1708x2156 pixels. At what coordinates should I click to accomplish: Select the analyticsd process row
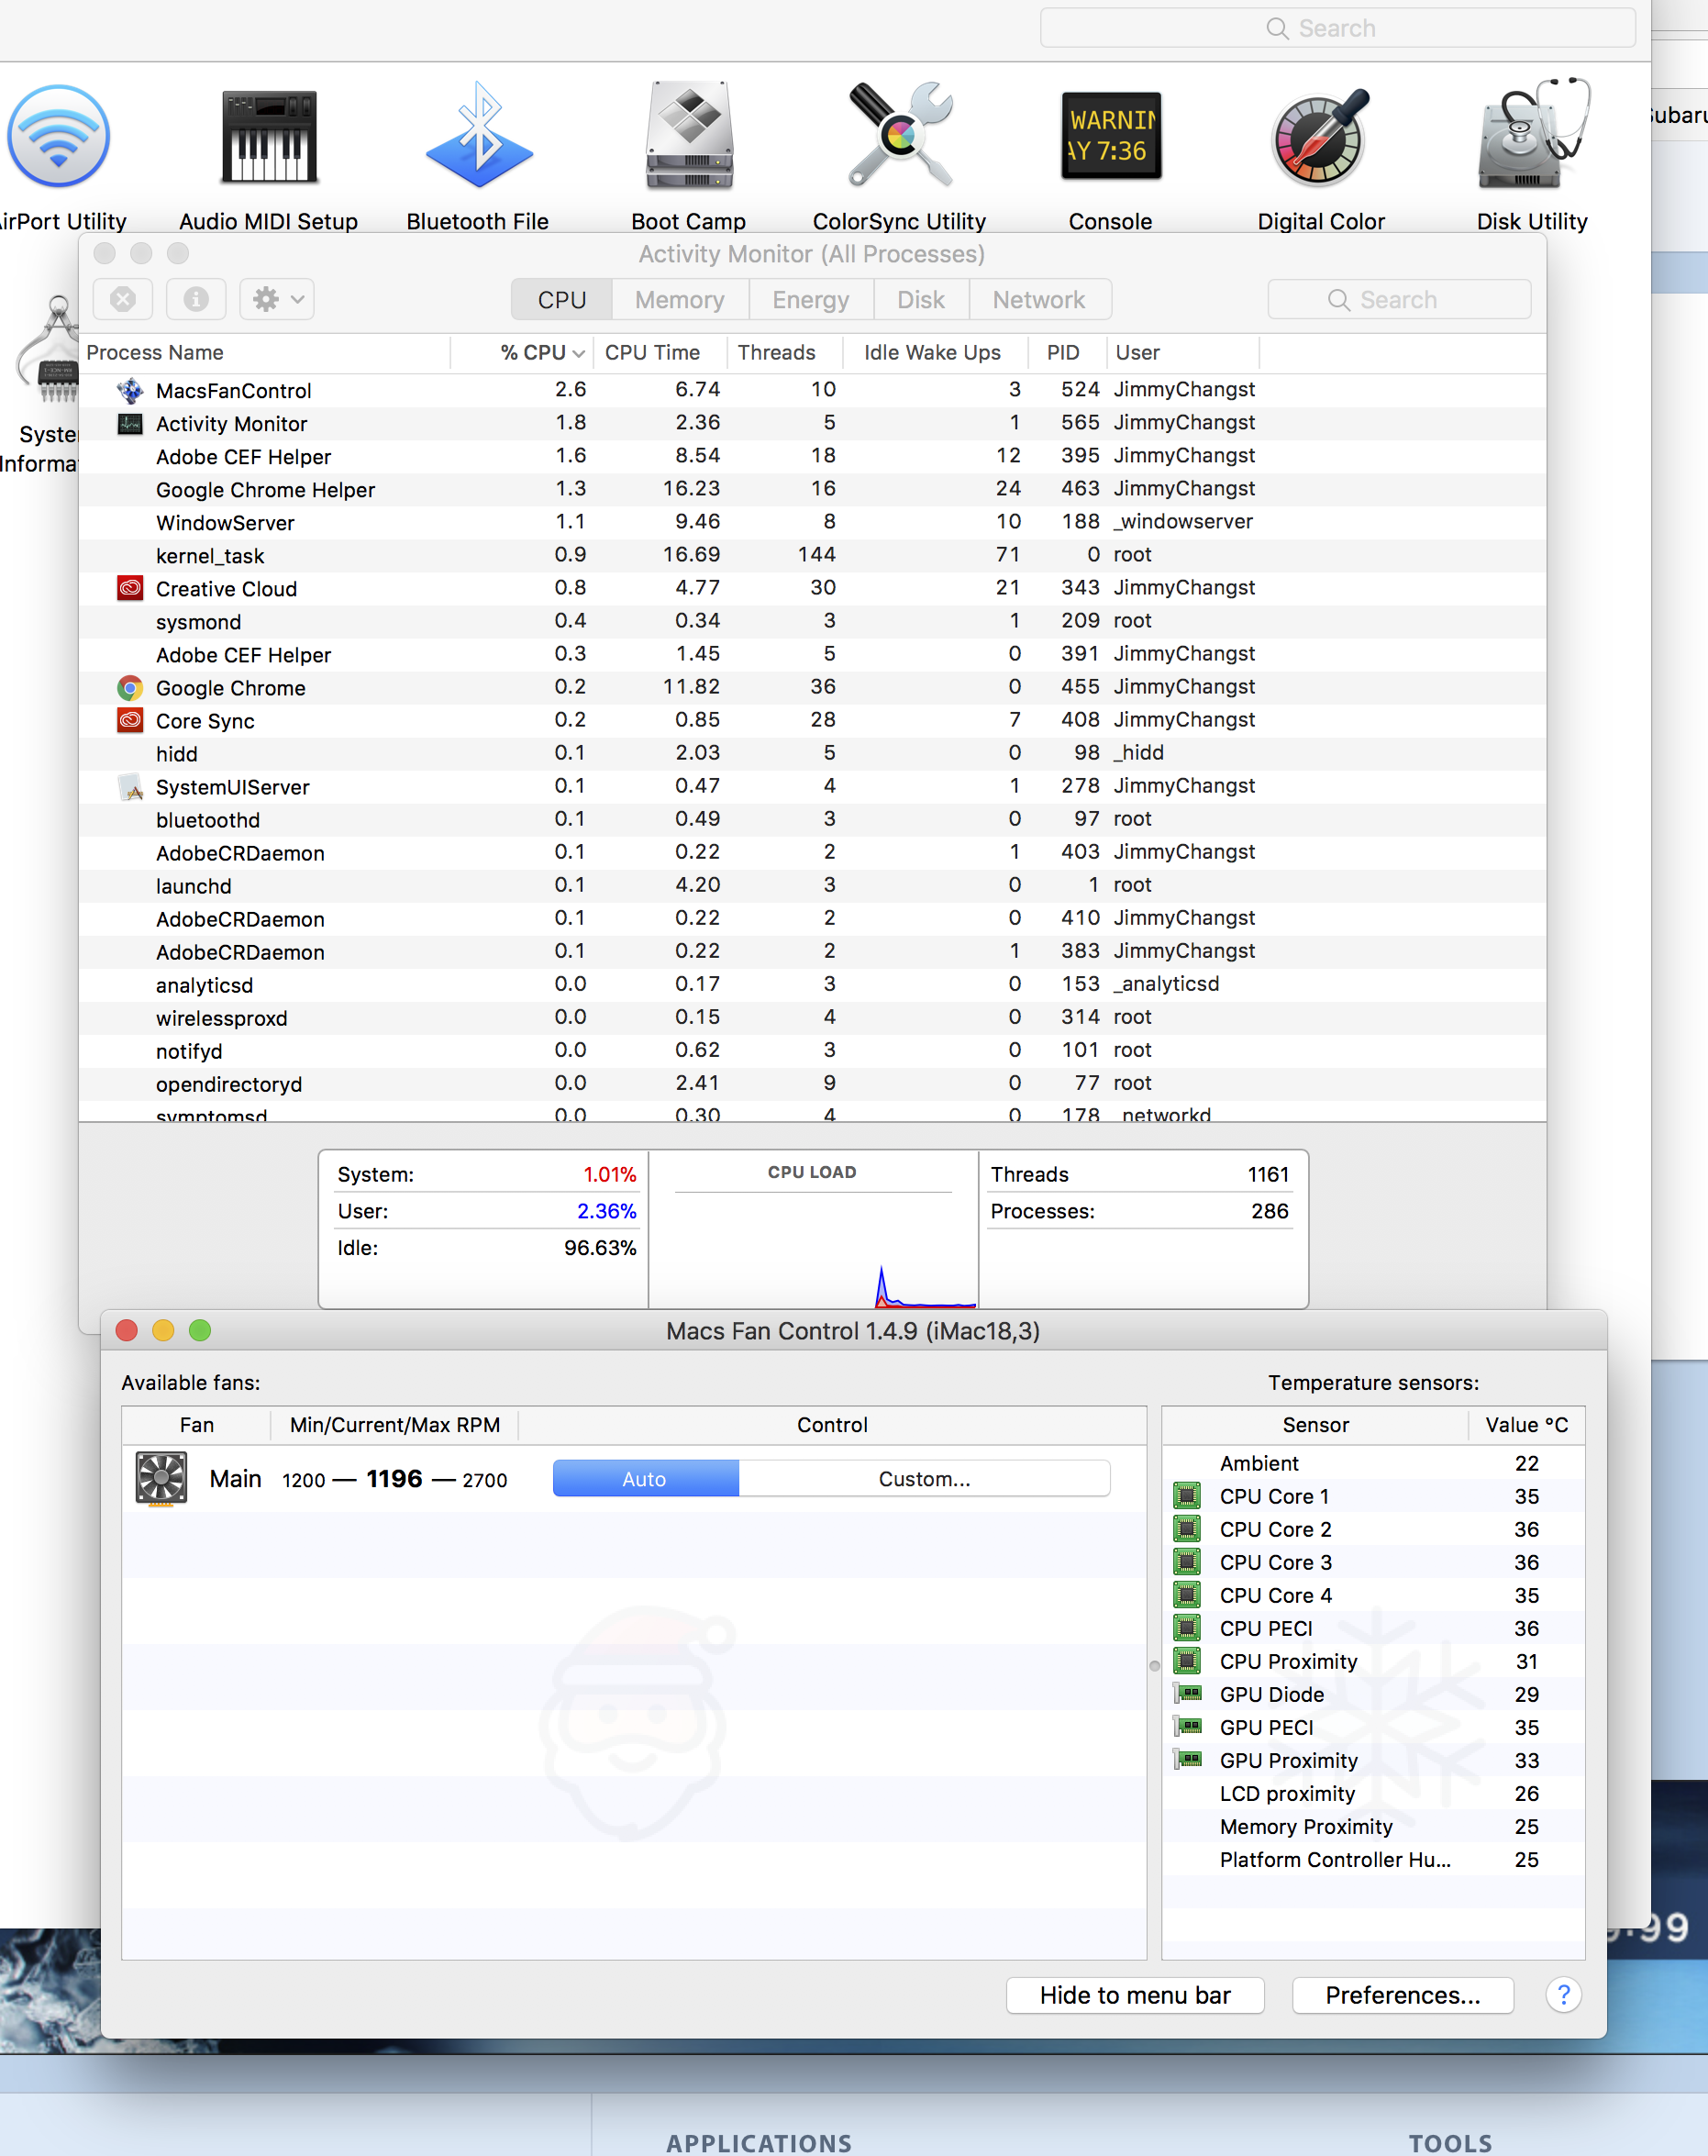pyautogui.click(x=812, y=984)
